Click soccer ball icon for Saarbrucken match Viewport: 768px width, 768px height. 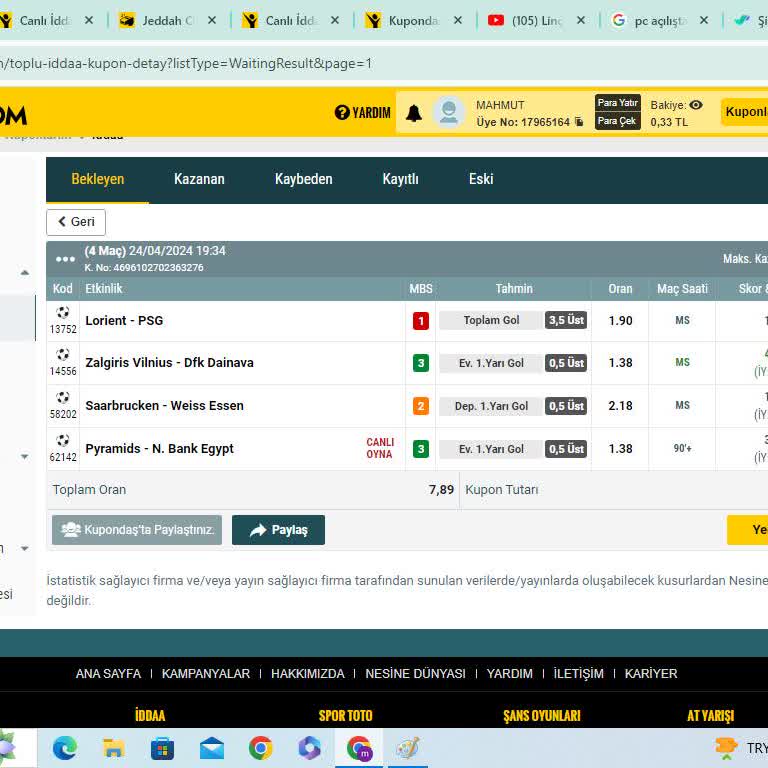63,397
